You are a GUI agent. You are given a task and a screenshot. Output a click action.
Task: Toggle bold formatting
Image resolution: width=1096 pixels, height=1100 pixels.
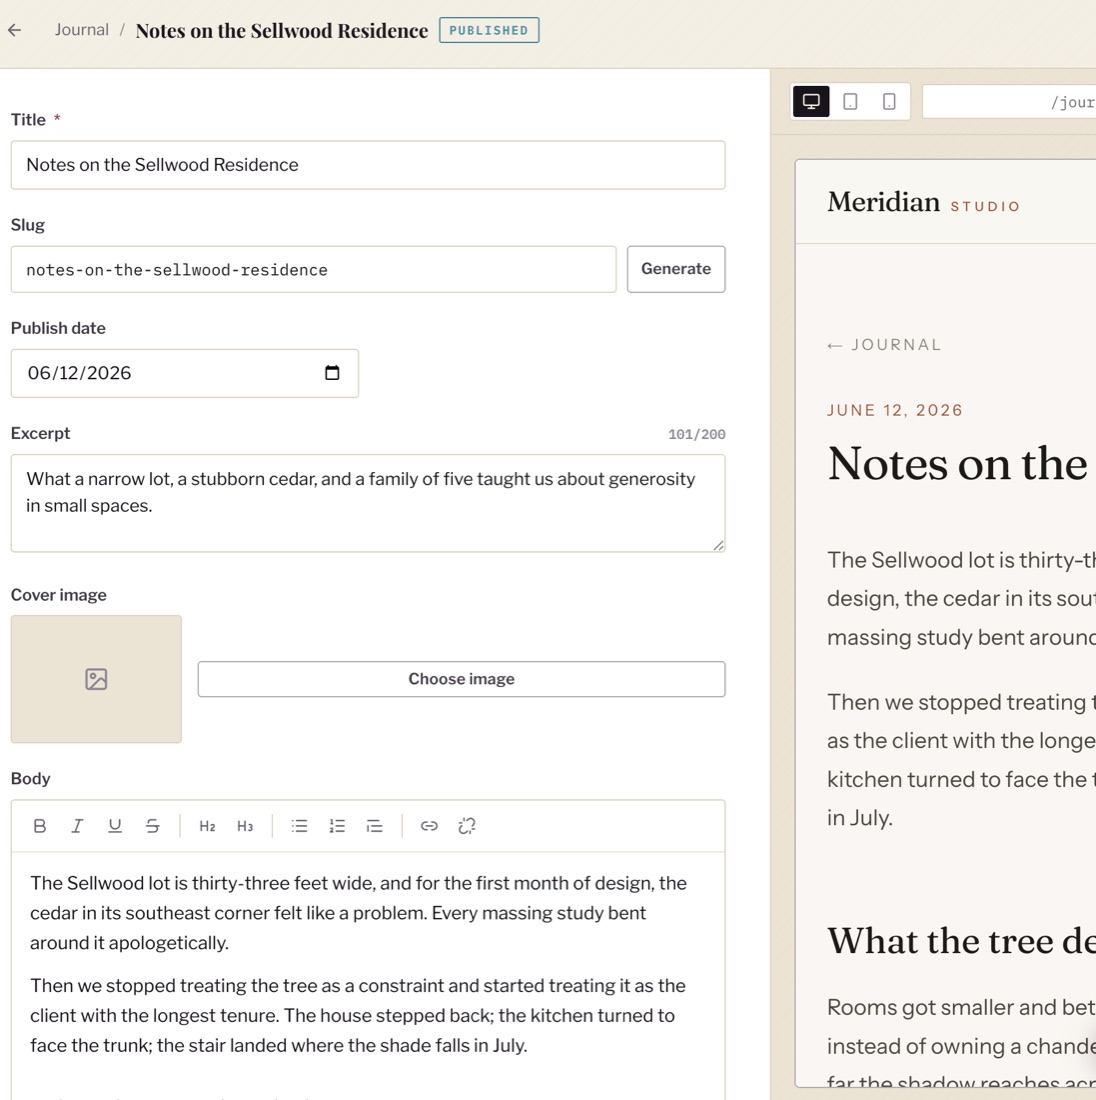[40, 826]
